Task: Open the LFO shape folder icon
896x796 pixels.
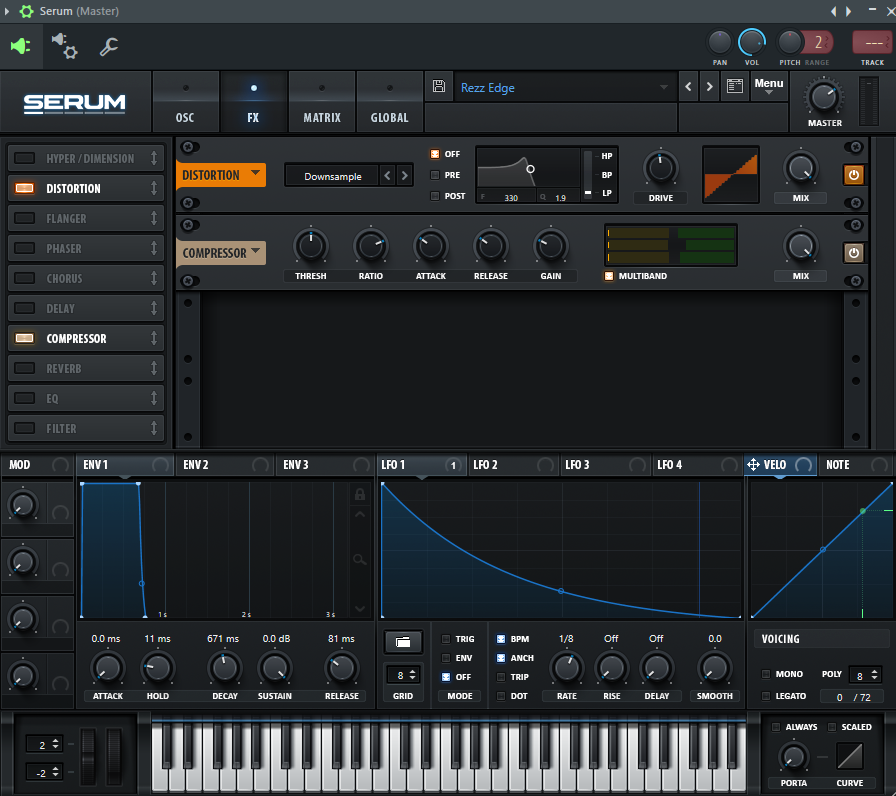Action: point(403,642)
